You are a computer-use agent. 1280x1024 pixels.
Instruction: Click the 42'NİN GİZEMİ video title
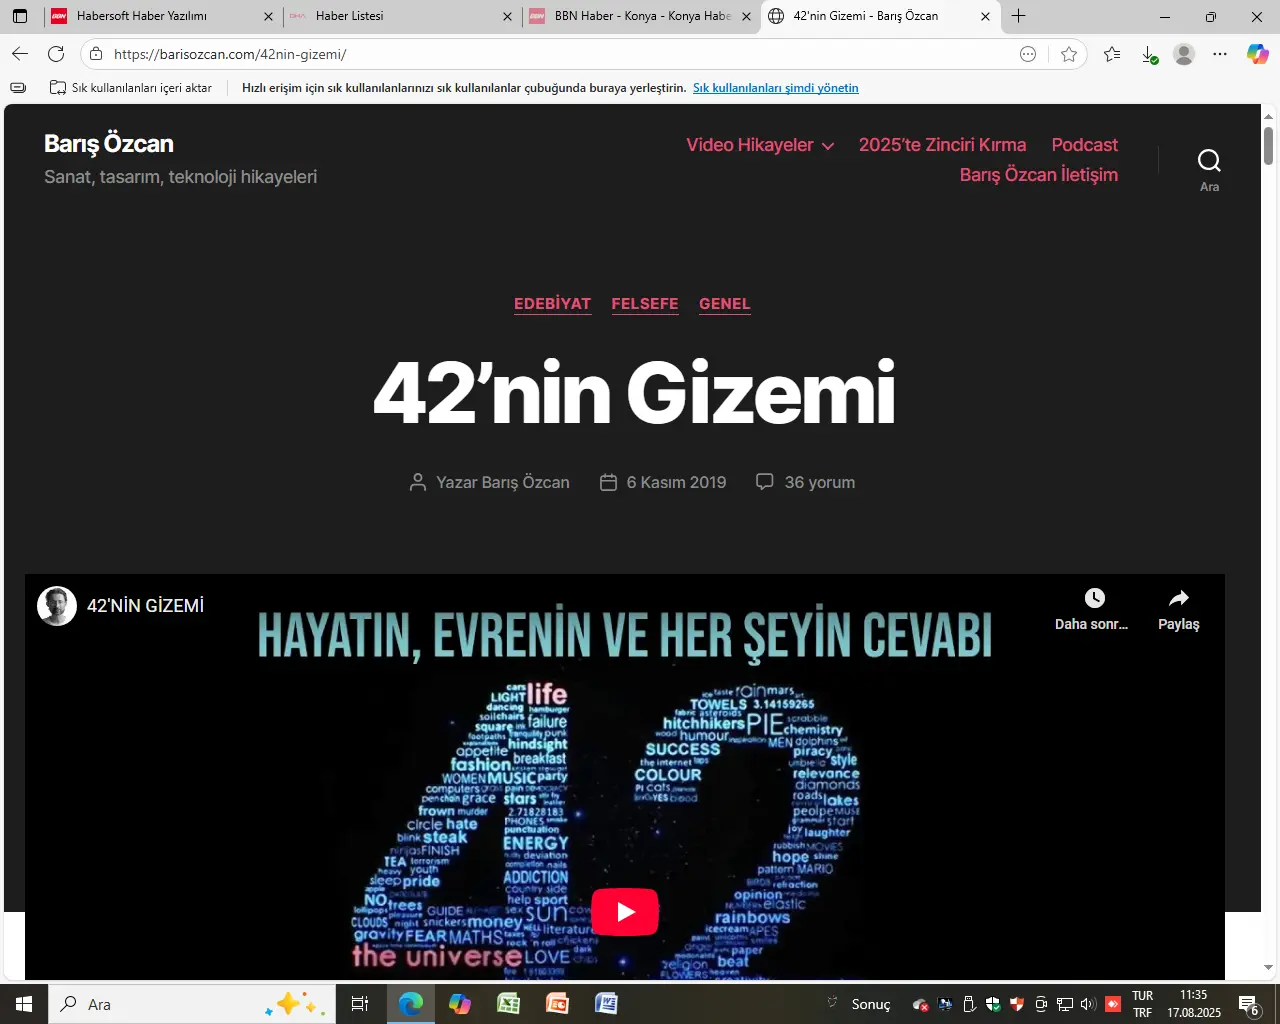point(145,605)
